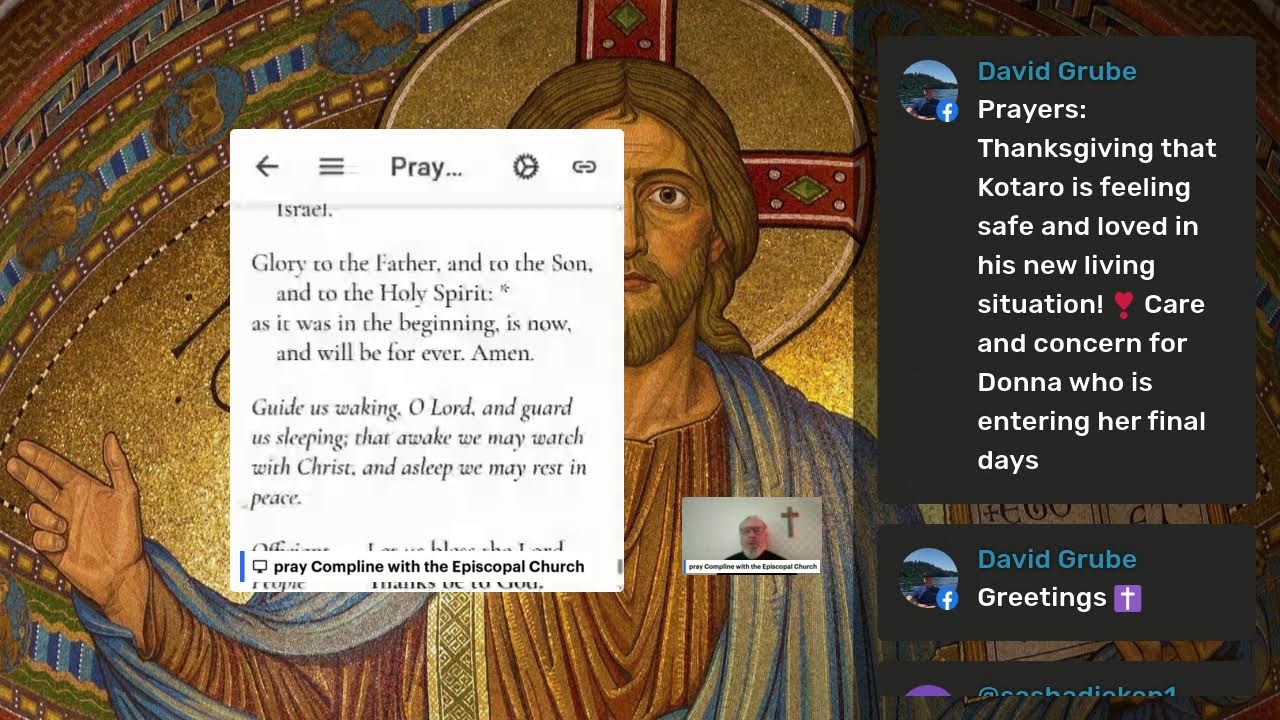This screenshot has width=1280, height=720.
Task: Click the presenter webcam thumbnail
Action: click(752, 535)
